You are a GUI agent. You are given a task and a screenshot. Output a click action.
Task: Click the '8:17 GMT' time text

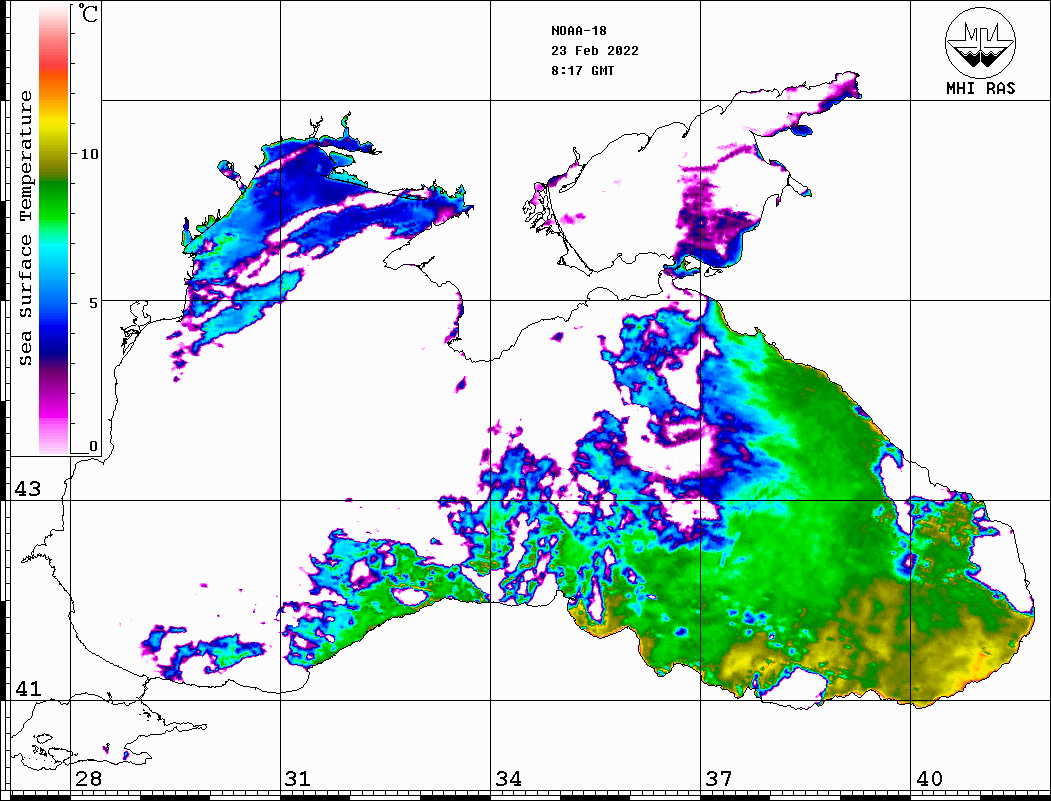[582, 71]
